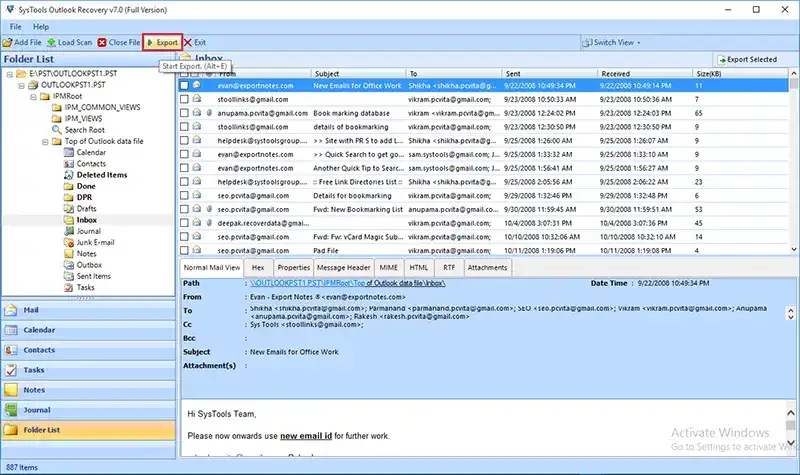Select the IPM_COMMON_VIEWS folder icon
This screenshot has height=475, width=800.
[57, 107]
